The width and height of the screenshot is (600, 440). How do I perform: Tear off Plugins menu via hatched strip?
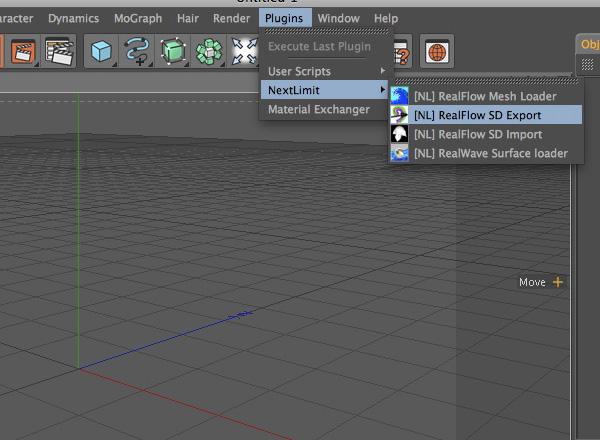[326, 31]
